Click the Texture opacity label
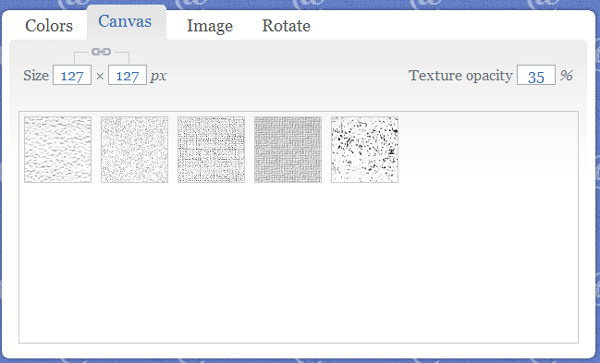This screenshot has height=363, width=600. tap(461, 76)
